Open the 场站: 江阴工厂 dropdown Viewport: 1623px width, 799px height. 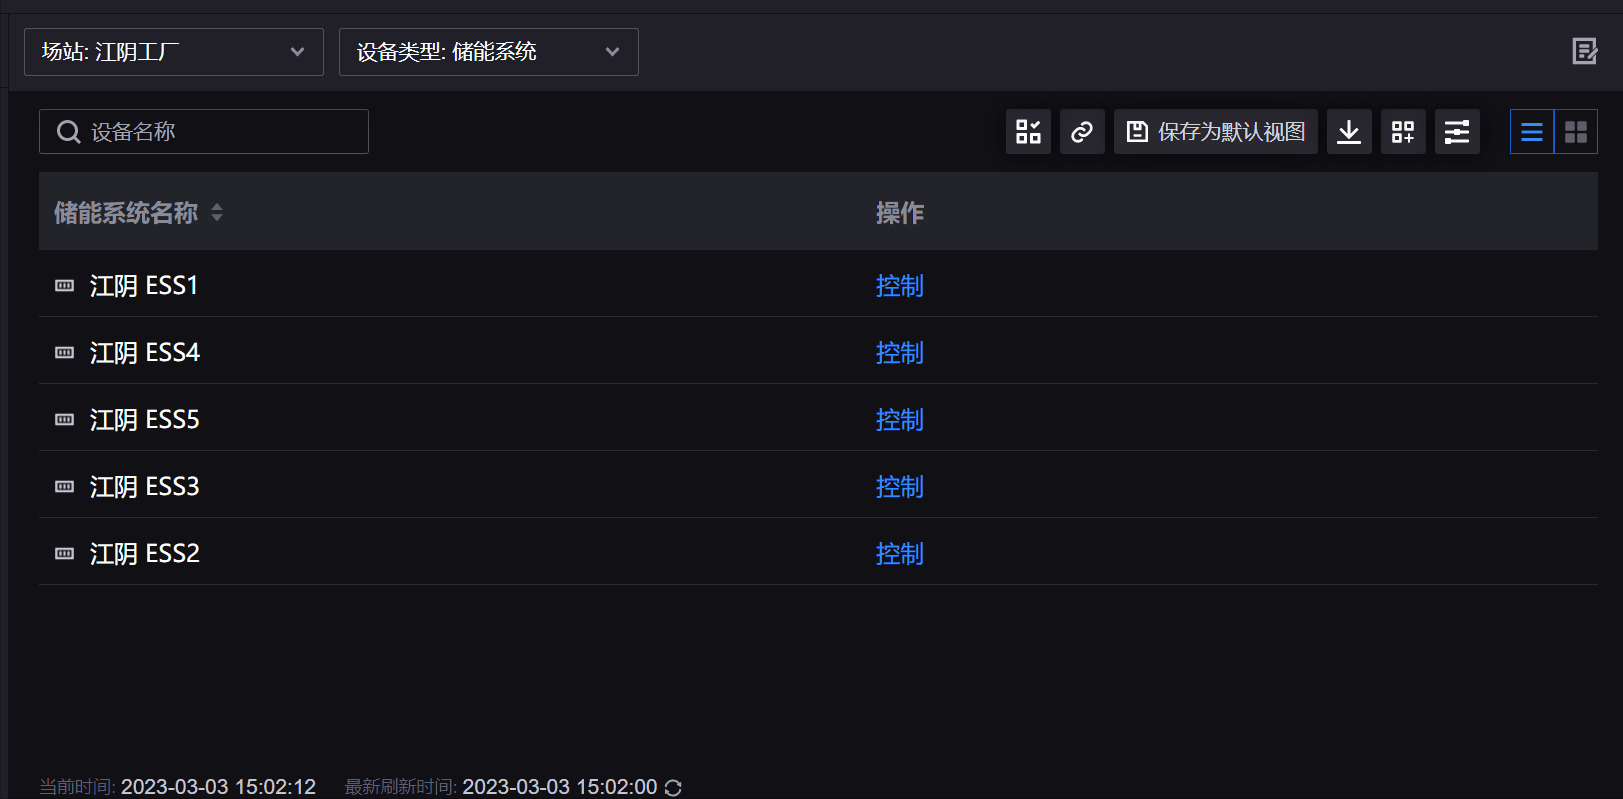click(x=174, y=52)
